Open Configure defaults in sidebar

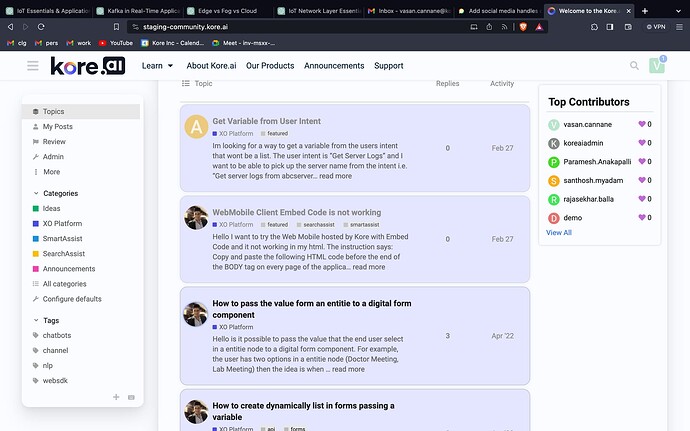tap(72, 298)
